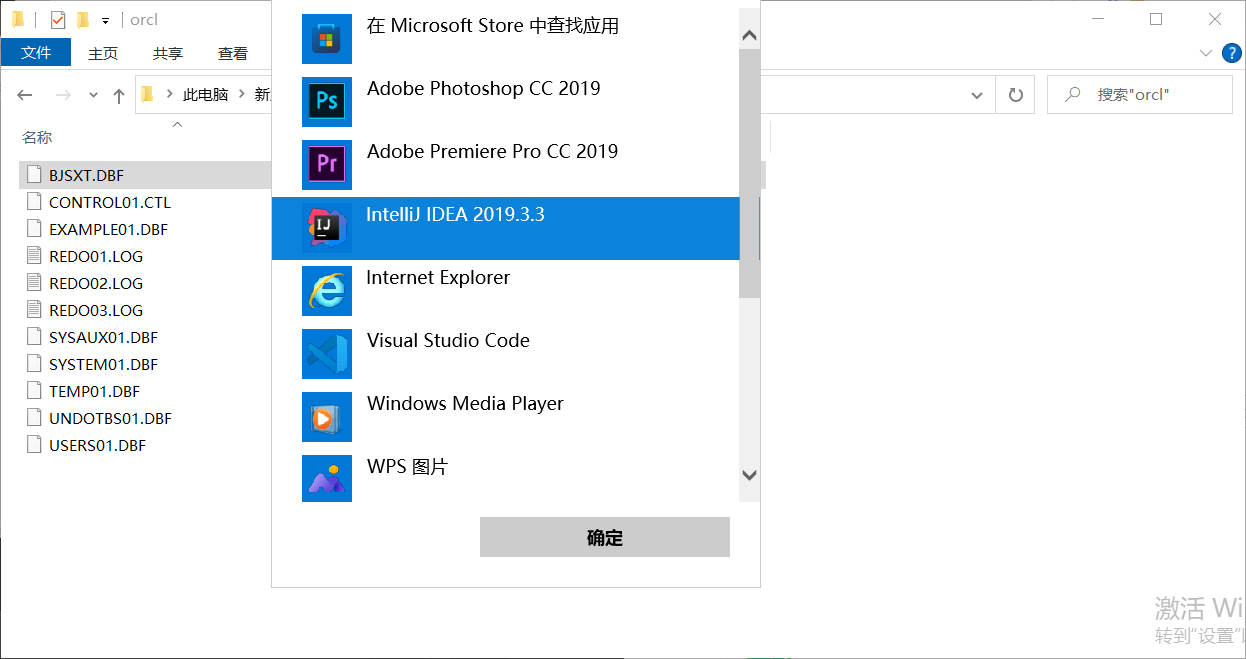Navigate to 此电脑 in the breadcrumb
Screen dimensions: 1246x659
point(206,95)
